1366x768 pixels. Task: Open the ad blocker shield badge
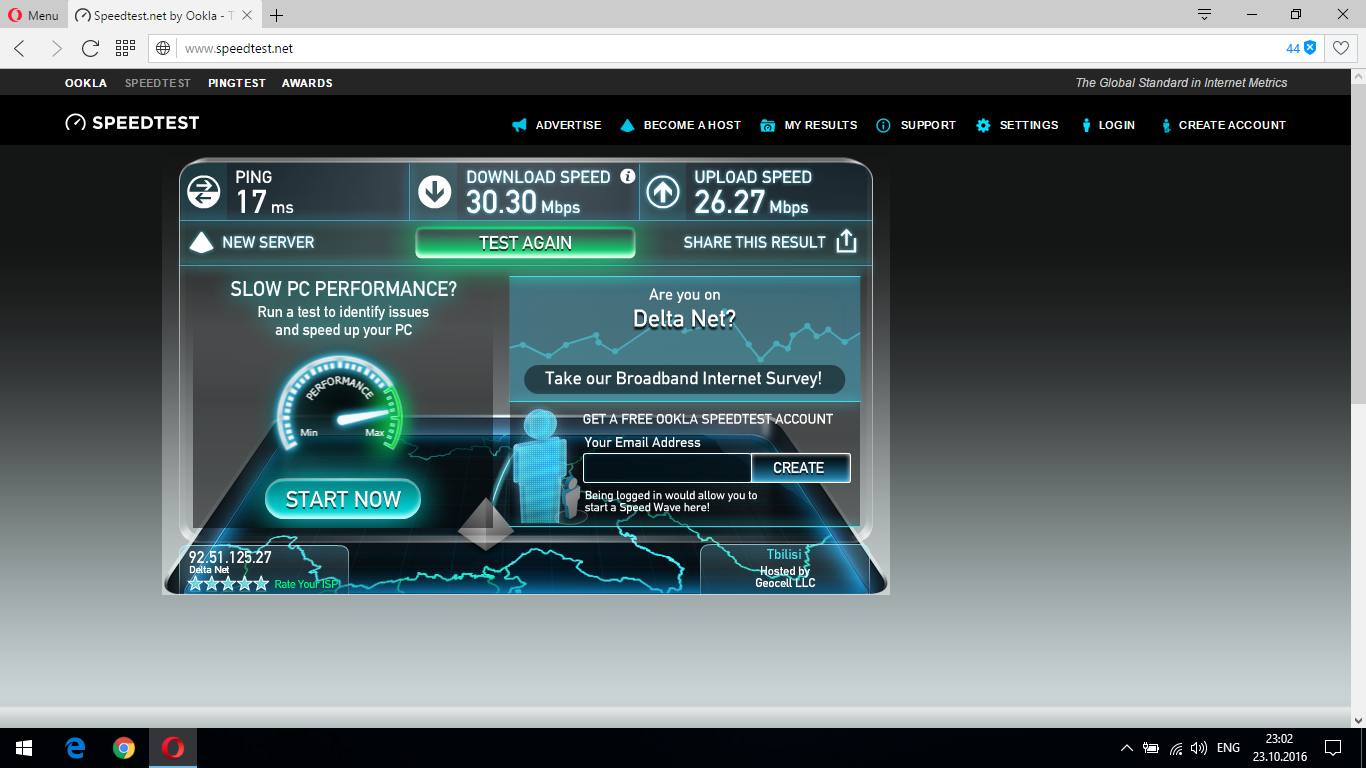[x=1301, y=48]
